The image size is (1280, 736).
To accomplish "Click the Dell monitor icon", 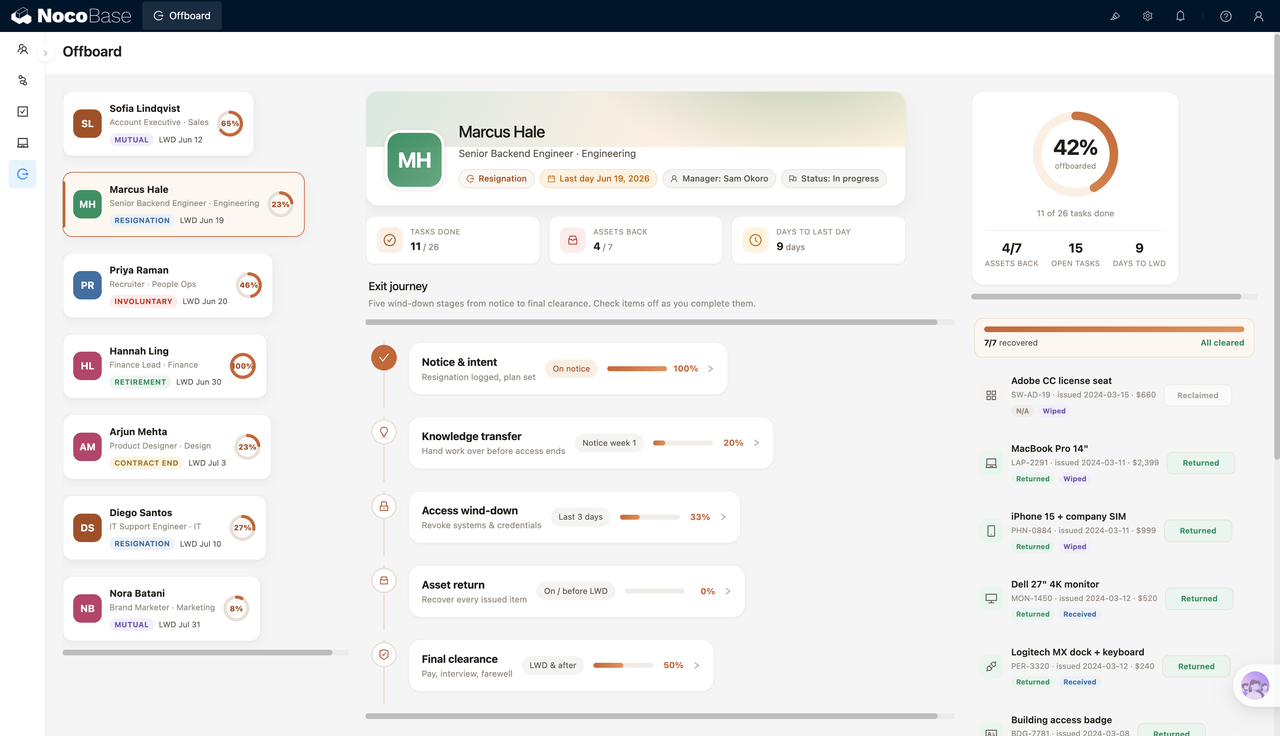I will click(x=991, y=599).
